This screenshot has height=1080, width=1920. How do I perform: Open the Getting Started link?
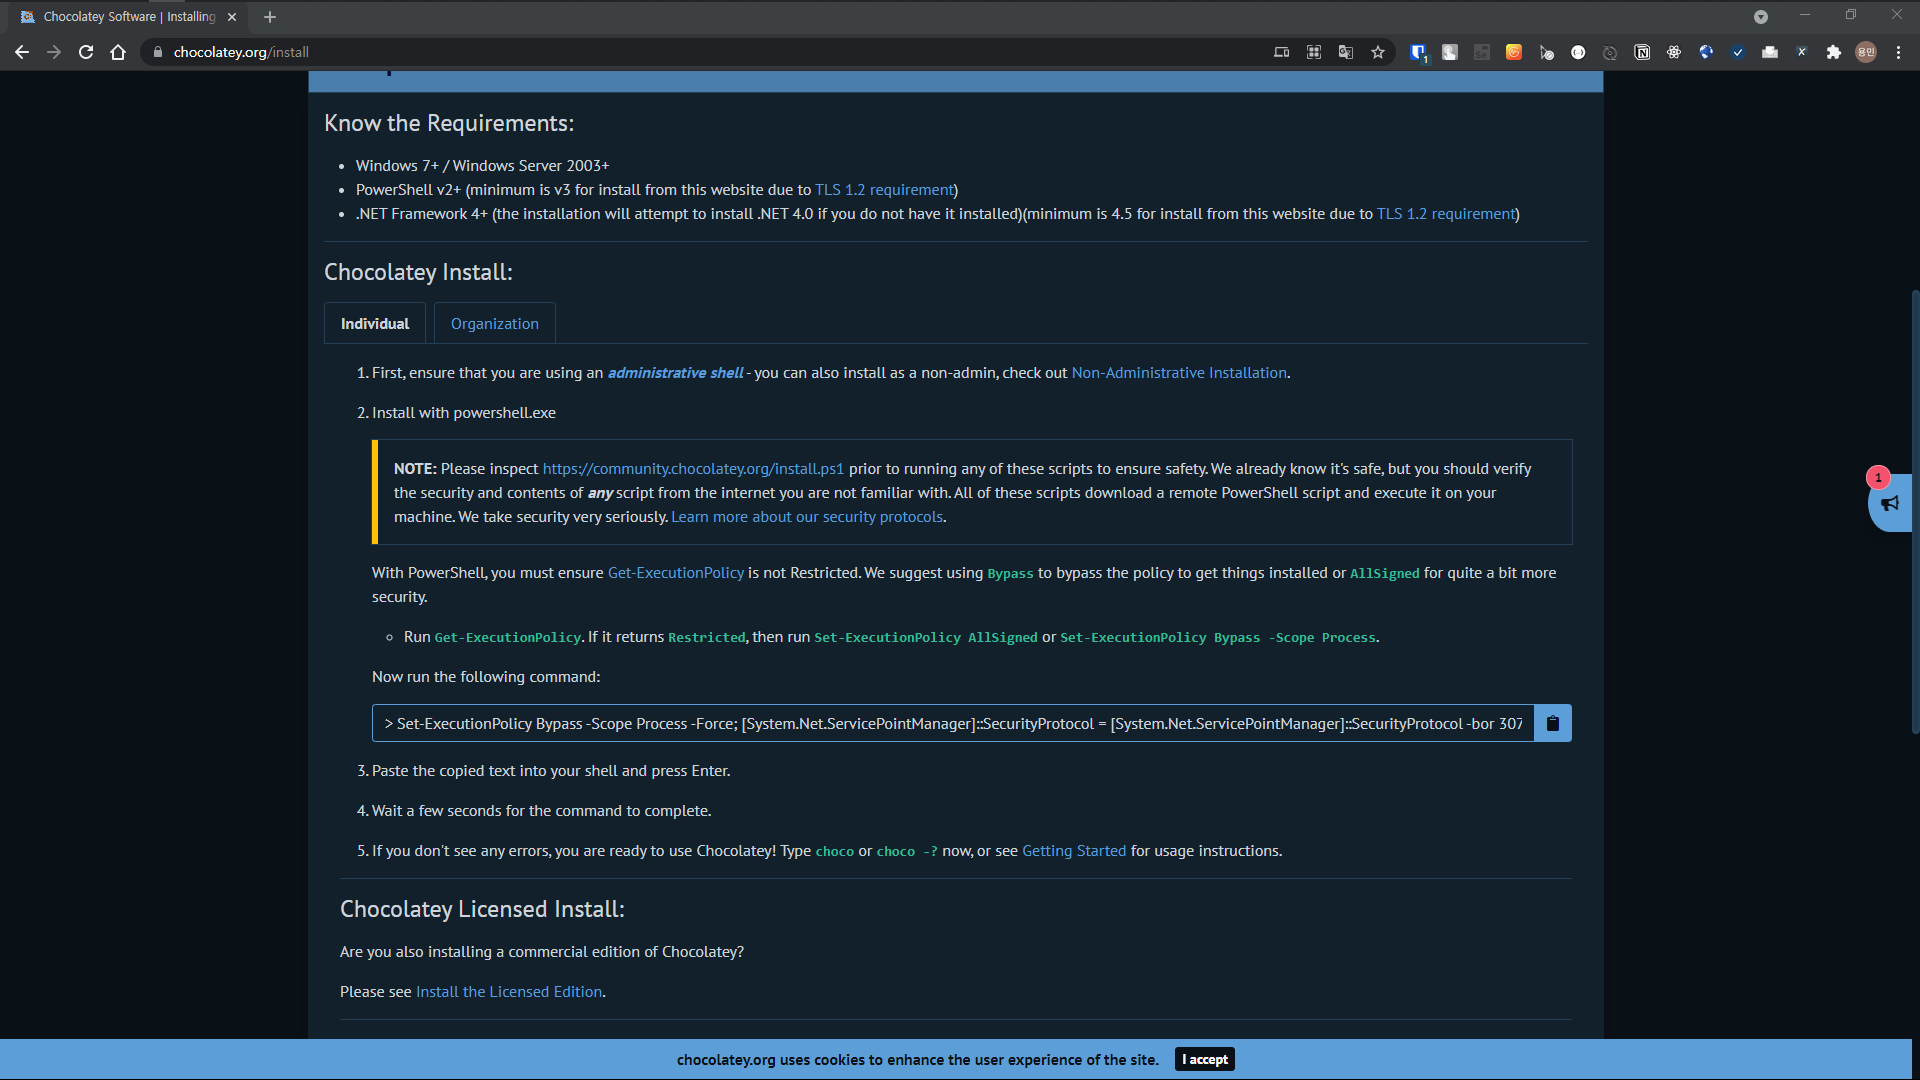1074,851
